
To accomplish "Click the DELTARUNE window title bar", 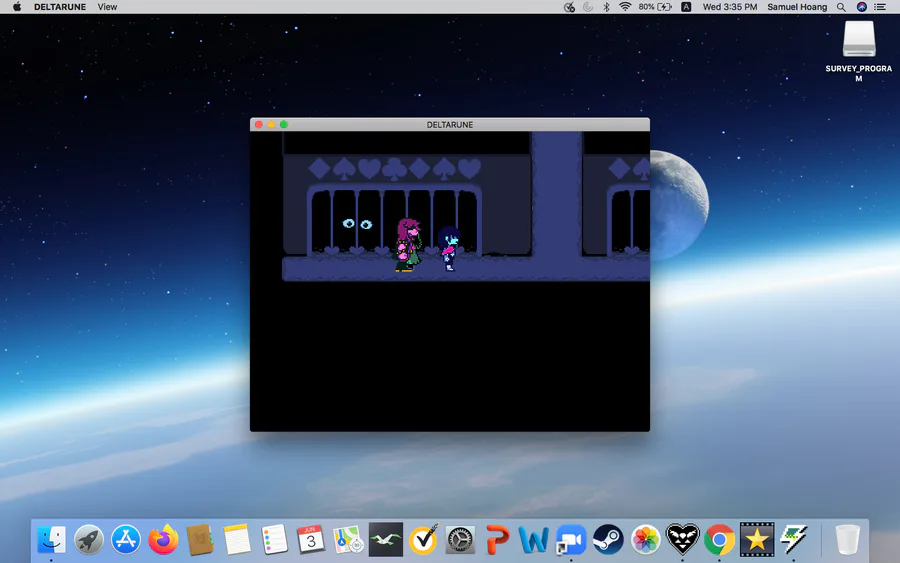I will 450,125.
